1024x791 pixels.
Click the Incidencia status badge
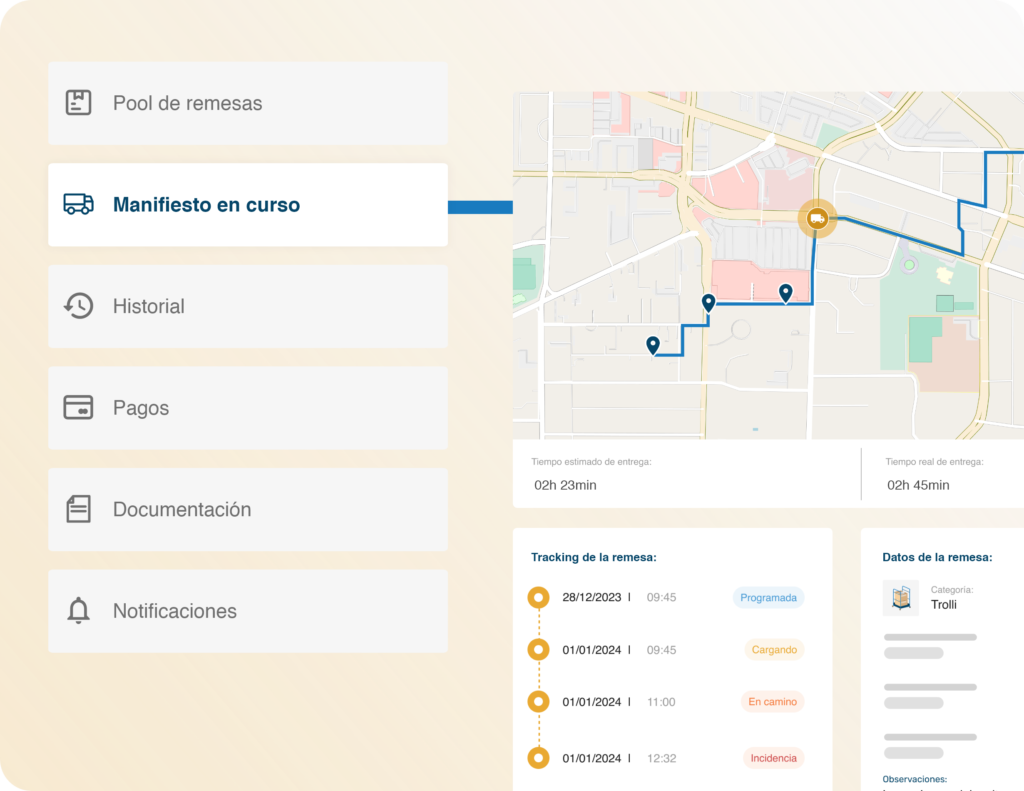point(773,758)
